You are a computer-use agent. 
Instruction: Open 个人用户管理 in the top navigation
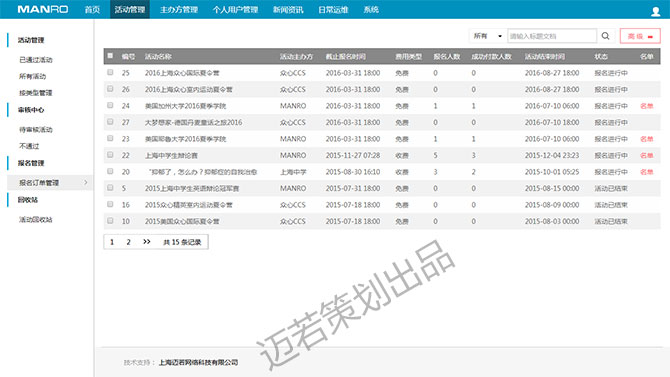point(235,9)
